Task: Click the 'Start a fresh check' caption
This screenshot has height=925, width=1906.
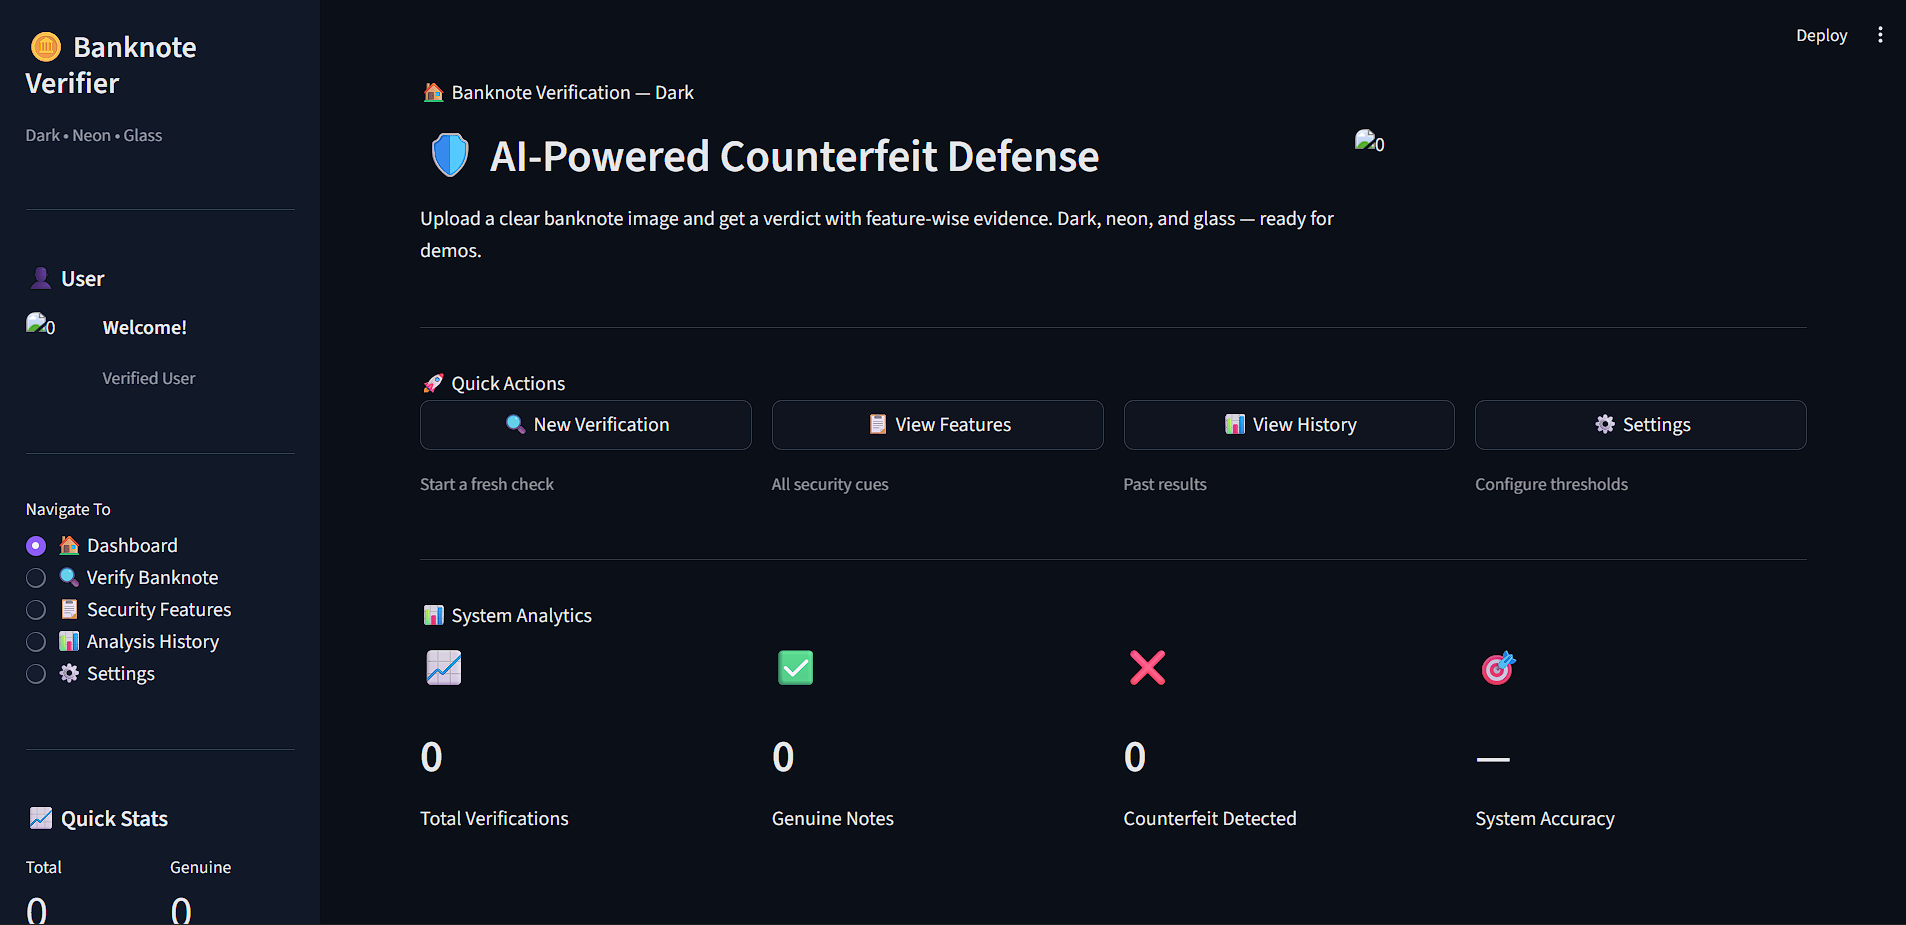Action: pos(487,484)
